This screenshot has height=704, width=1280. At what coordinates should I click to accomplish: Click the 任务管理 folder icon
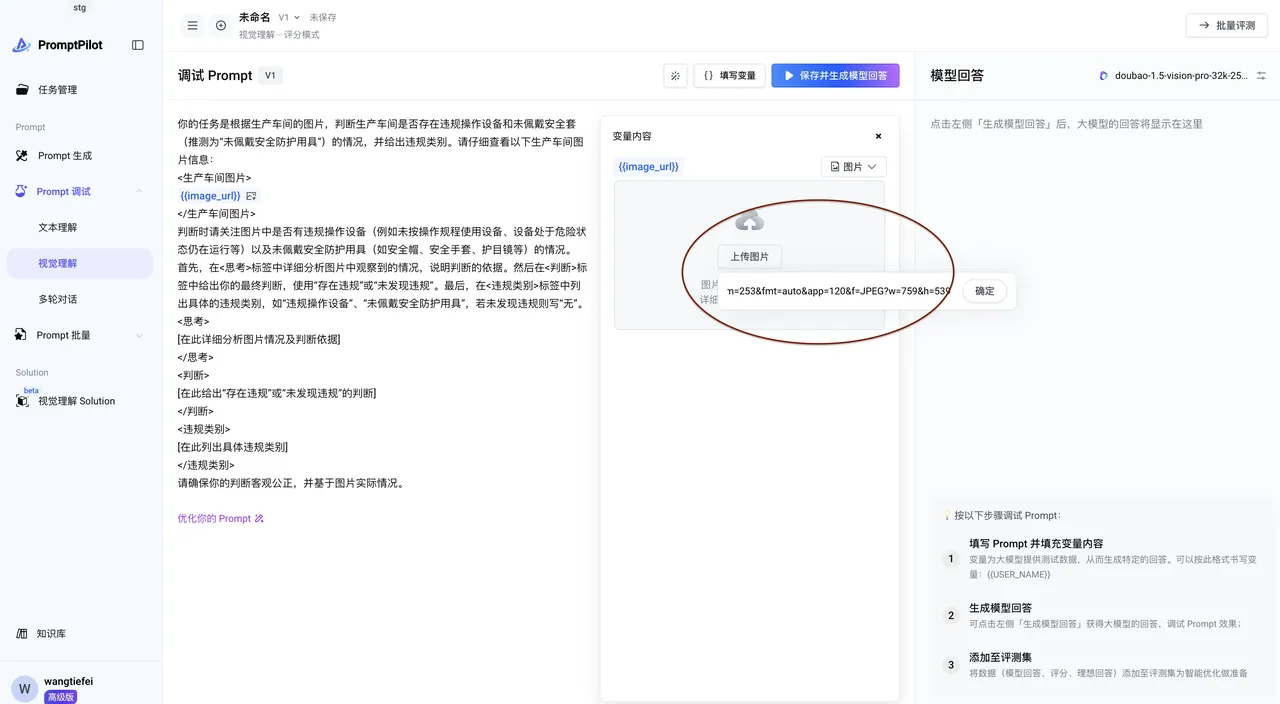coord(22,90)
